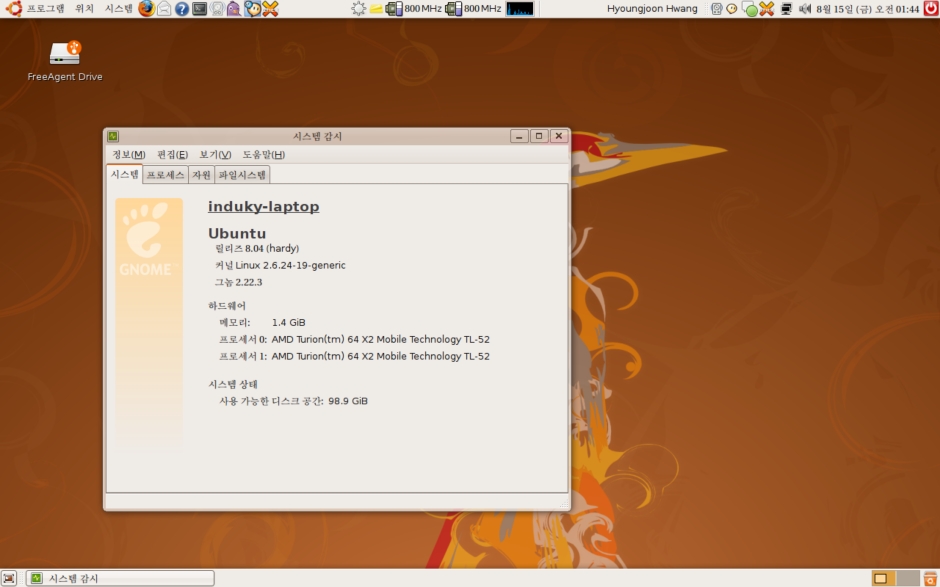The width and height of the screenshot is (940, 587).
Task: Launch Pidgin from the top panel
Action: coord(234,8)
